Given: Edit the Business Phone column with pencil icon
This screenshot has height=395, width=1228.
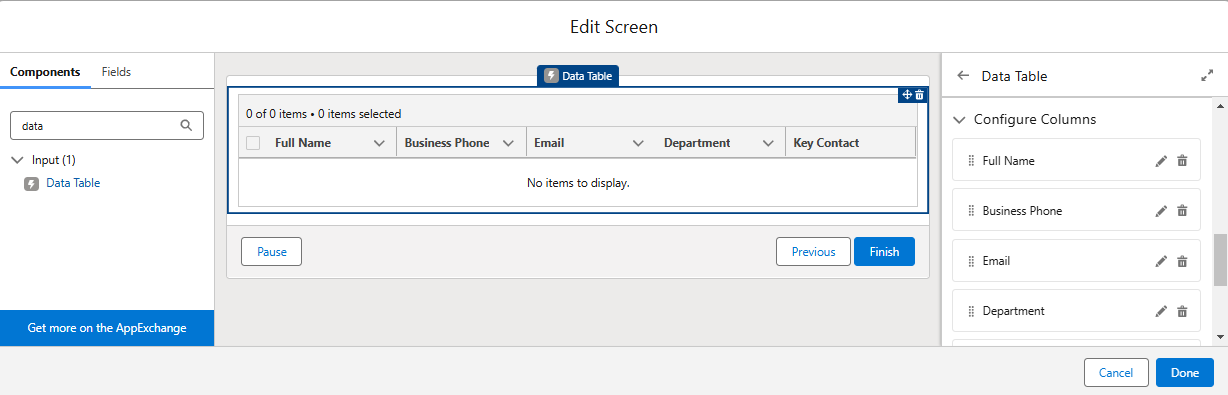Looking at the screenshot, I should pyautogui.click(x=1161, y=211).
